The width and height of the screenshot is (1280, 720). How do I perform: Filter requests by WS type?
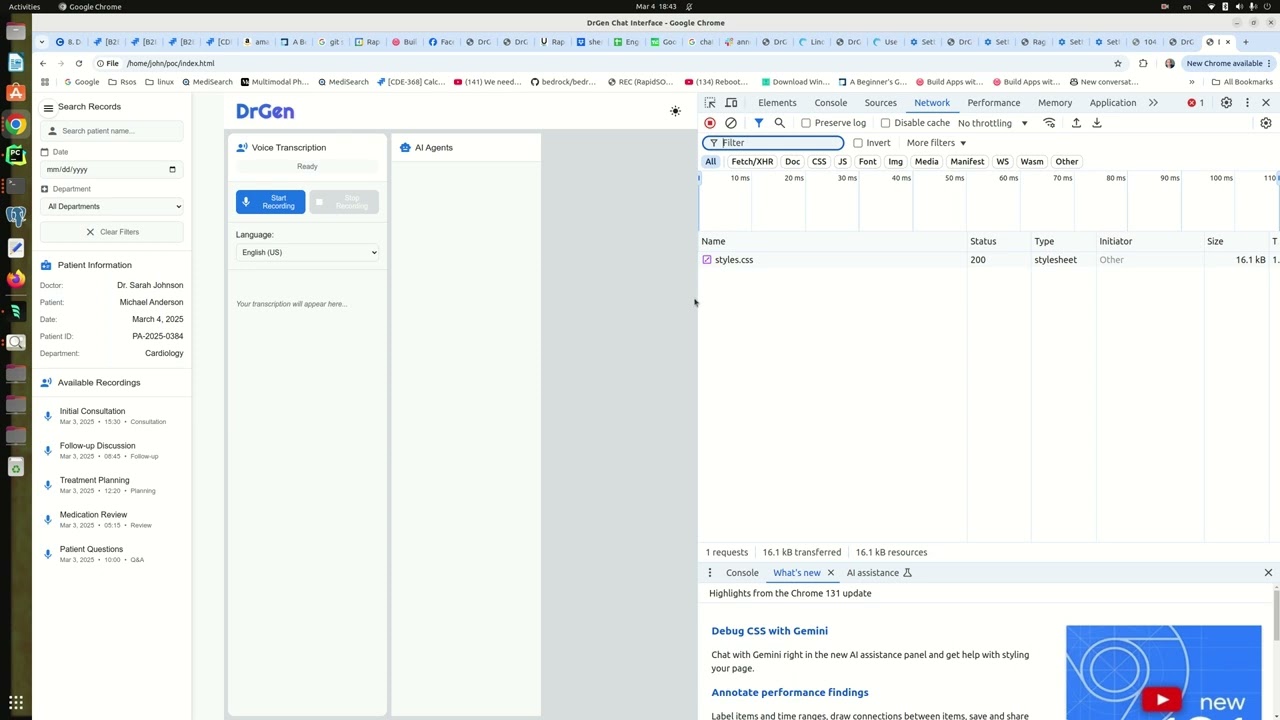[1002, 161]
